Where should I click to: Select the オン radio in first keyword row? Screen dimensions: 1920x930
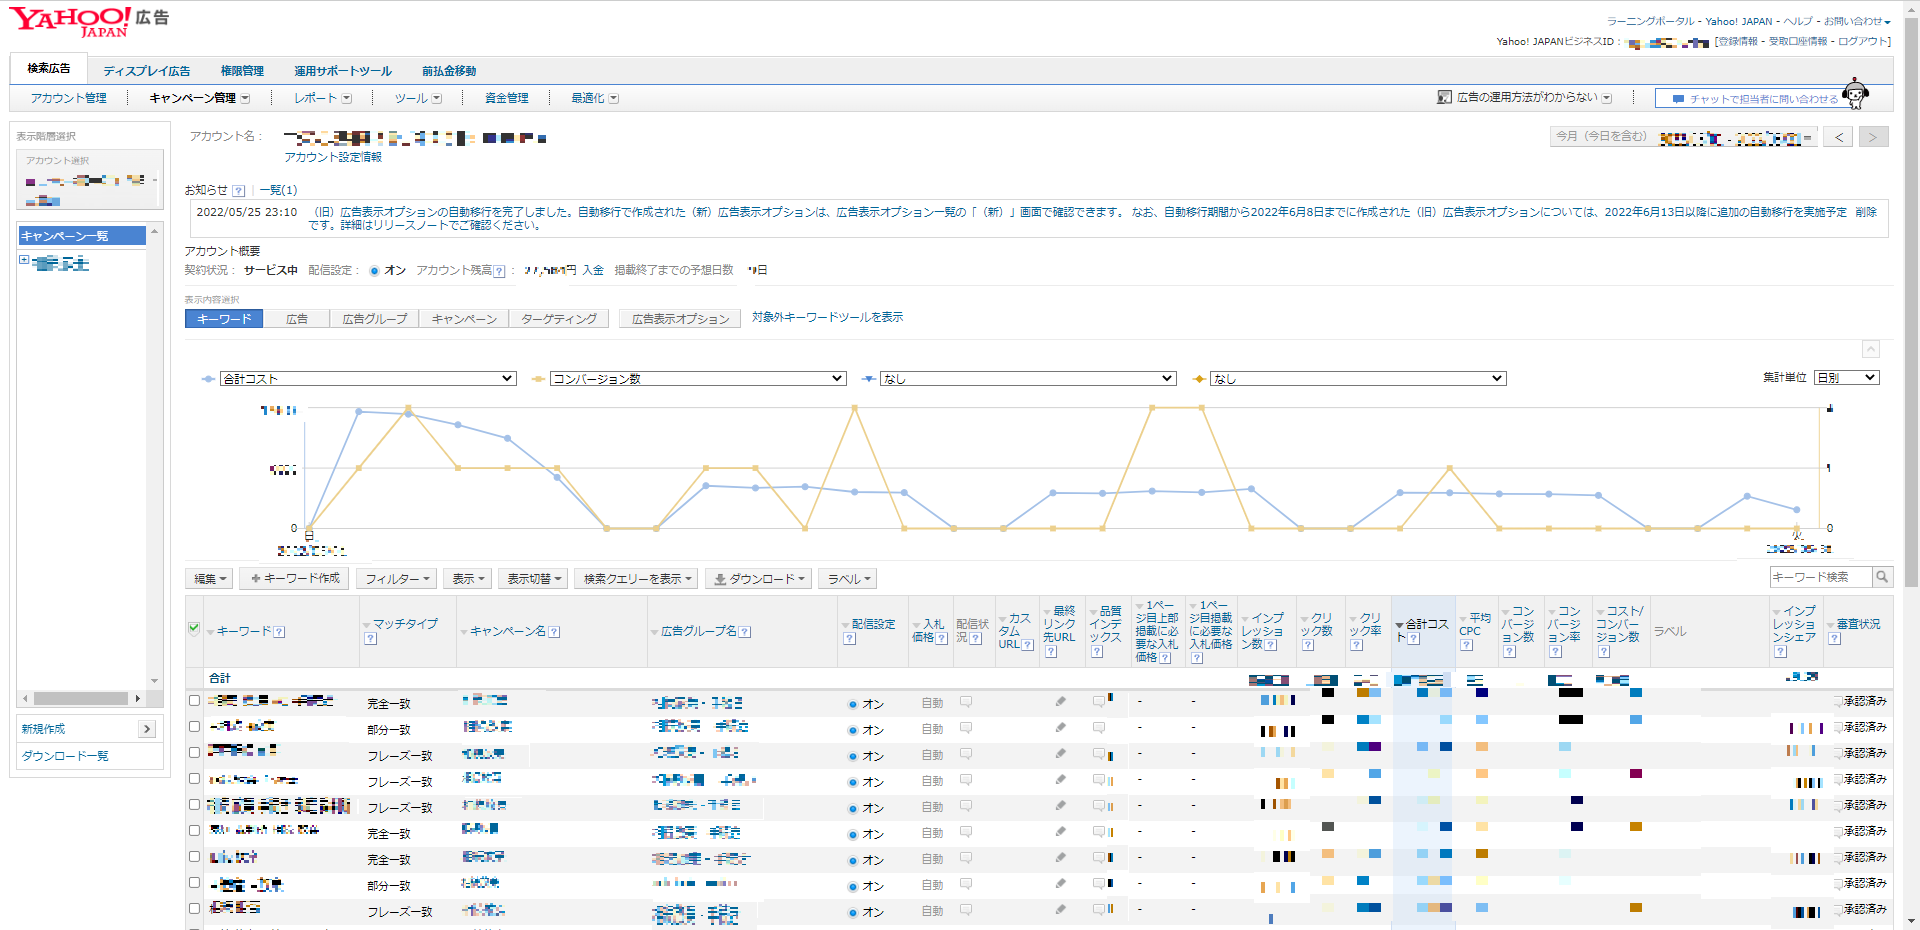coord(853,705)
